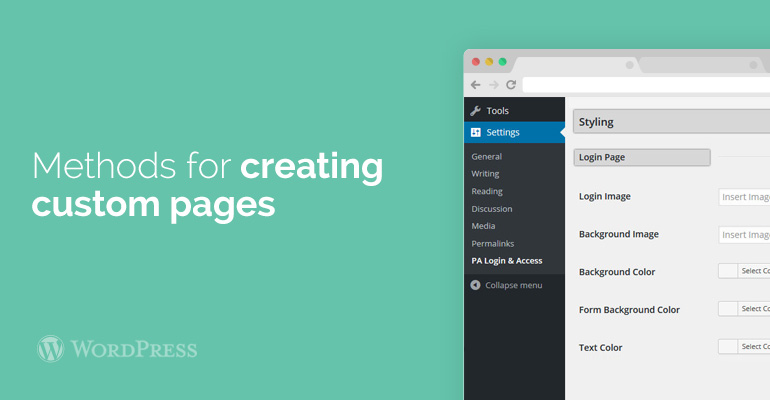Reload the page with refresh icon

tap(511, 84)
